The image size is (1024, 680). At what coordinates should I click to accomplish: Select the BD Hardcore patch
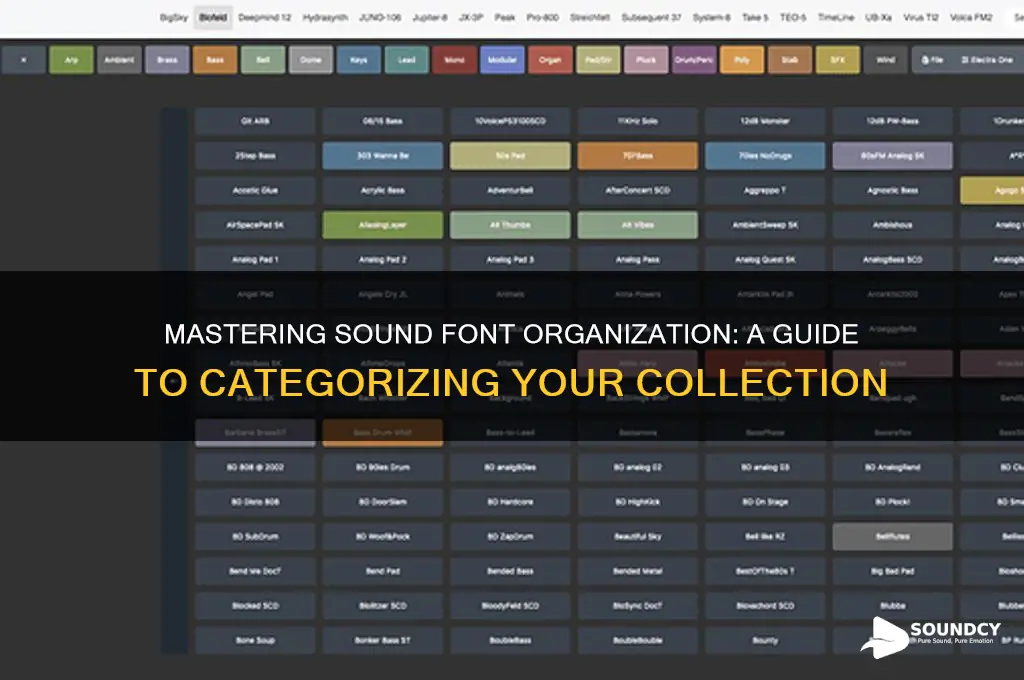click(x=510, y=502)
